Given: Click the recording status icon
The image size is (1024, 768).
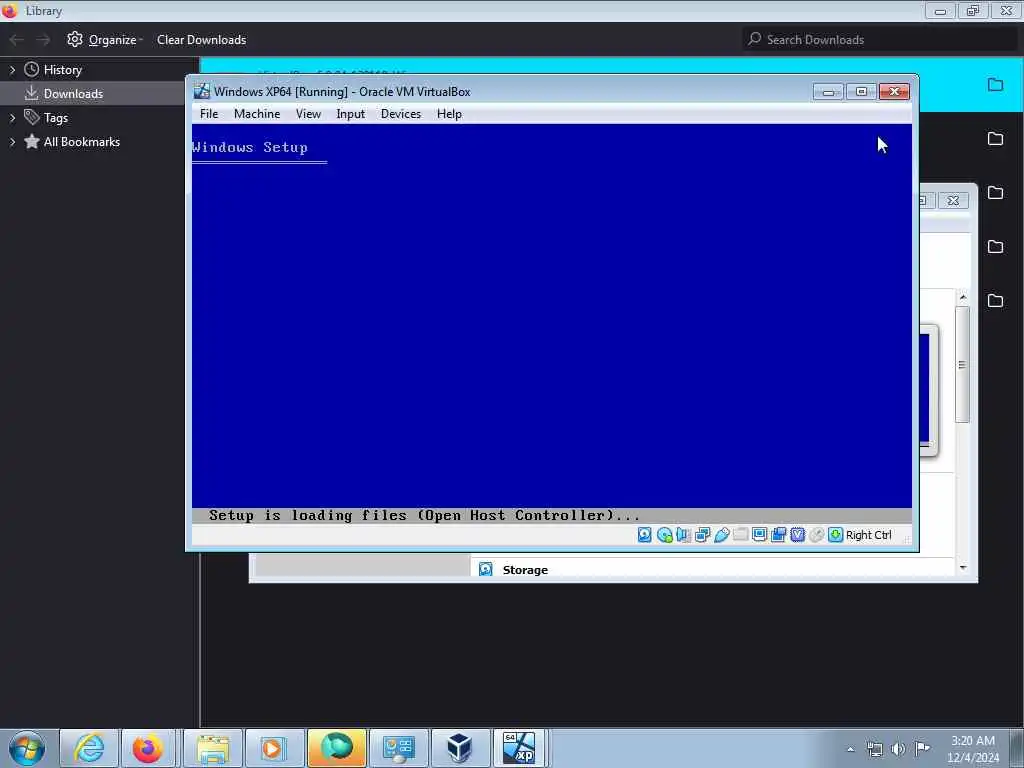Looking at the screenshot, I should tap(778, 535).
